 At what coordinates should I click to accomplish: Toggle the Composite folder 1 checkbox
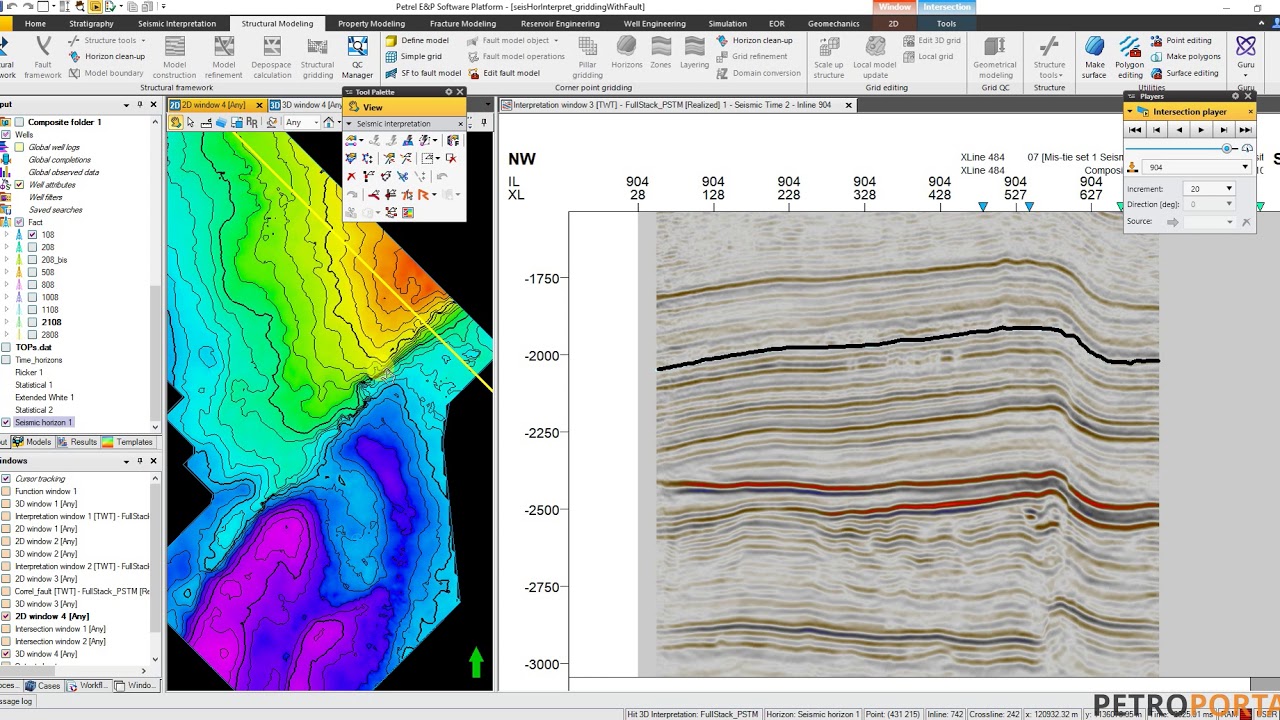pyautogui.click(x=19, y=122)
